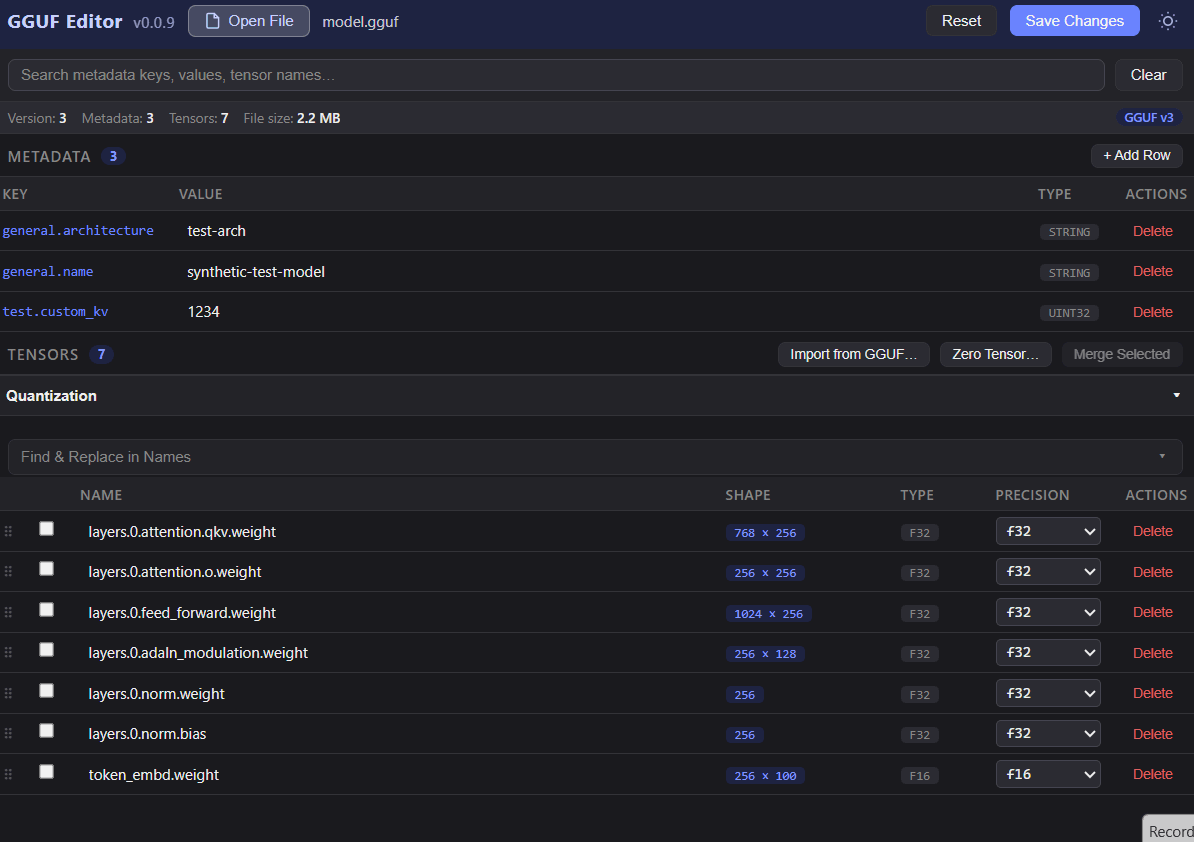The width and height of the screenshot is (1194, 842).
Task: Open F16 precision dropdown for token_embd.weight
Action: pyautogui.click(x=1048, y=774)
